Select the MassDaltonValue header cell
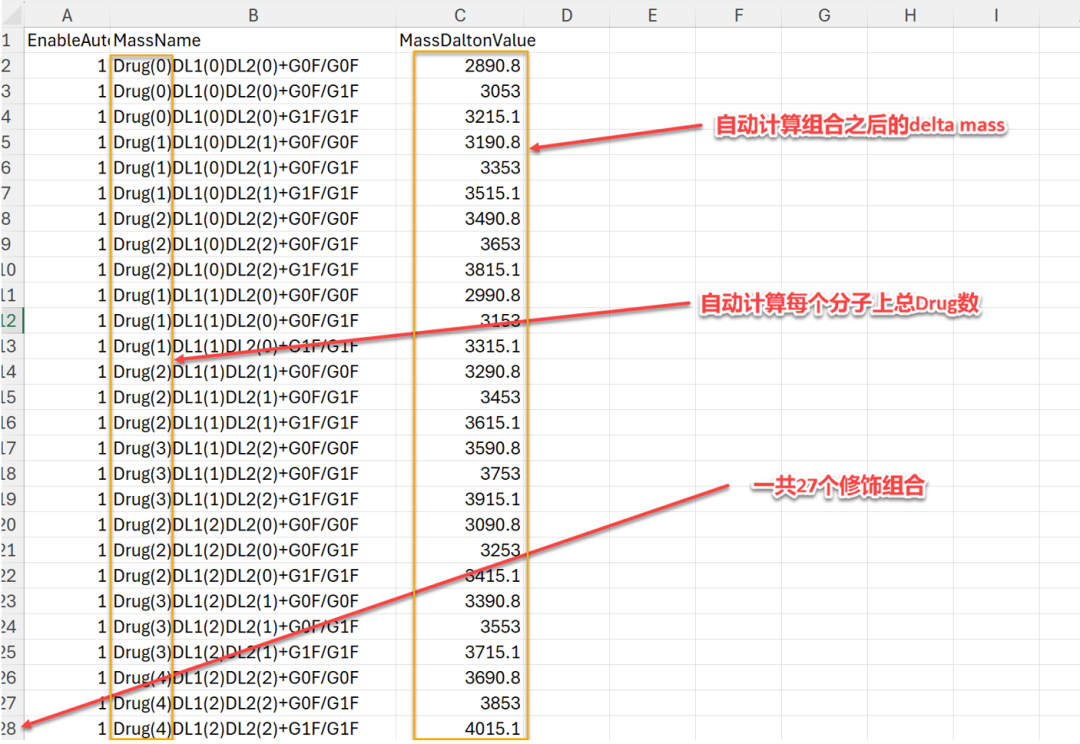 coord(467,41)
